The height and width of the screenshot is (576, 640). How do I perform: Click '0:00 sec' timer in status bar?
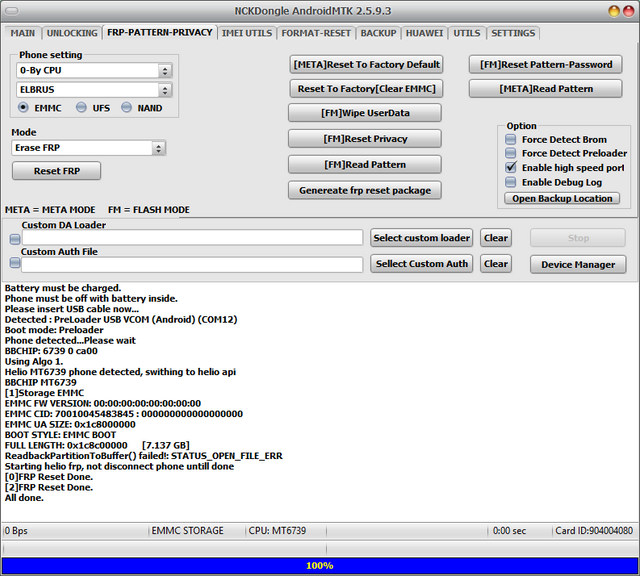tap(509, 530)
